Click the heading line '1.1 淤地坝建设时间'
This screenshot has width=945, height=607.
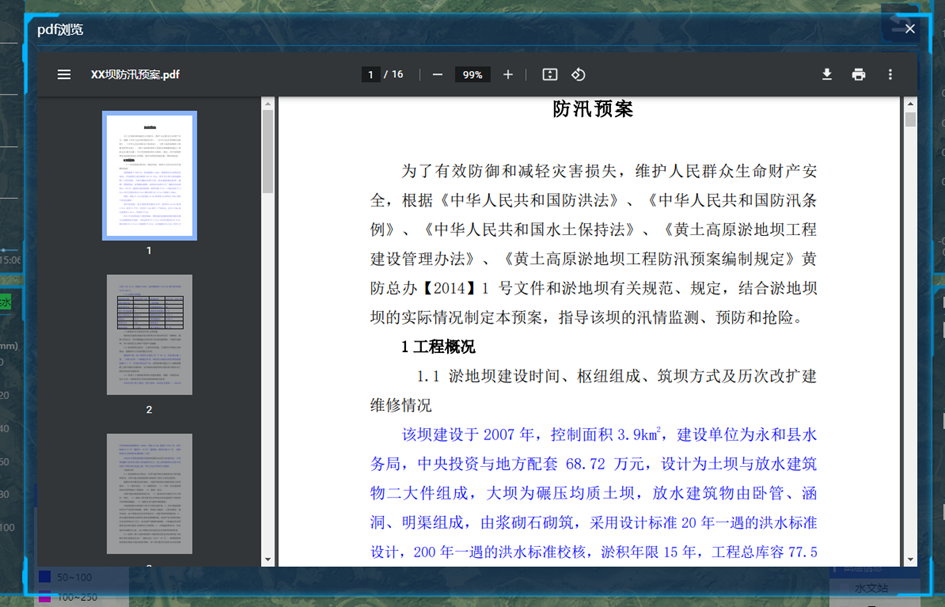point(489,376)
